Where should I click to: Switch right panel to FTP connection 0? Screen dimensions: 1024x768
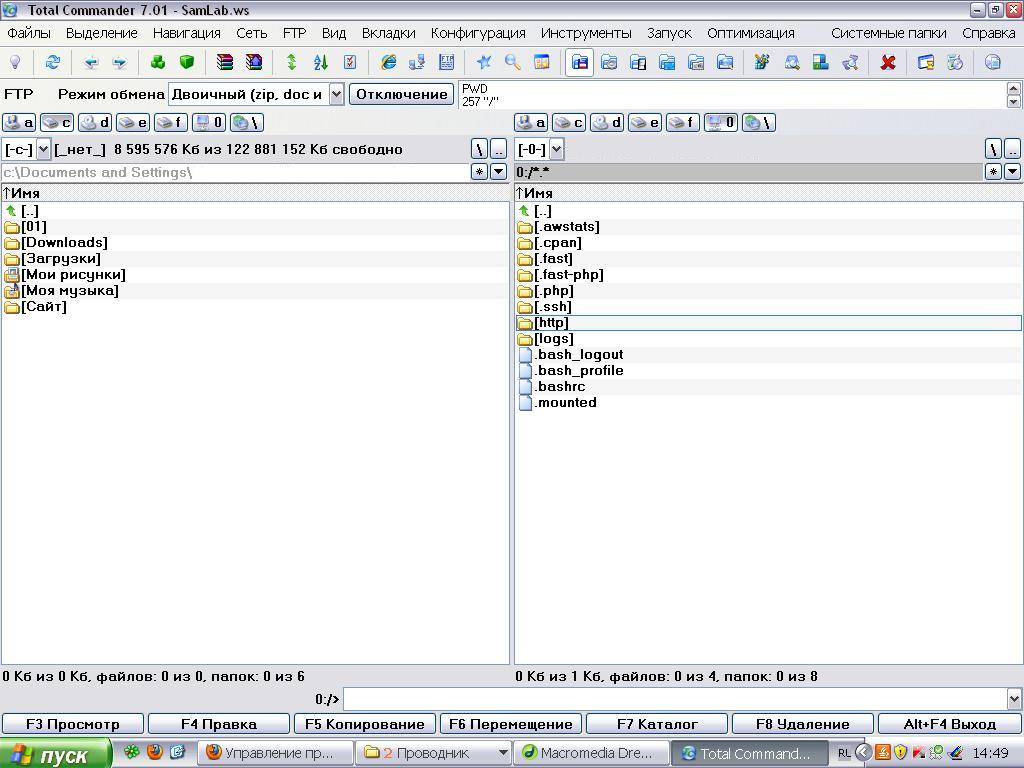(x=721, y=122)
